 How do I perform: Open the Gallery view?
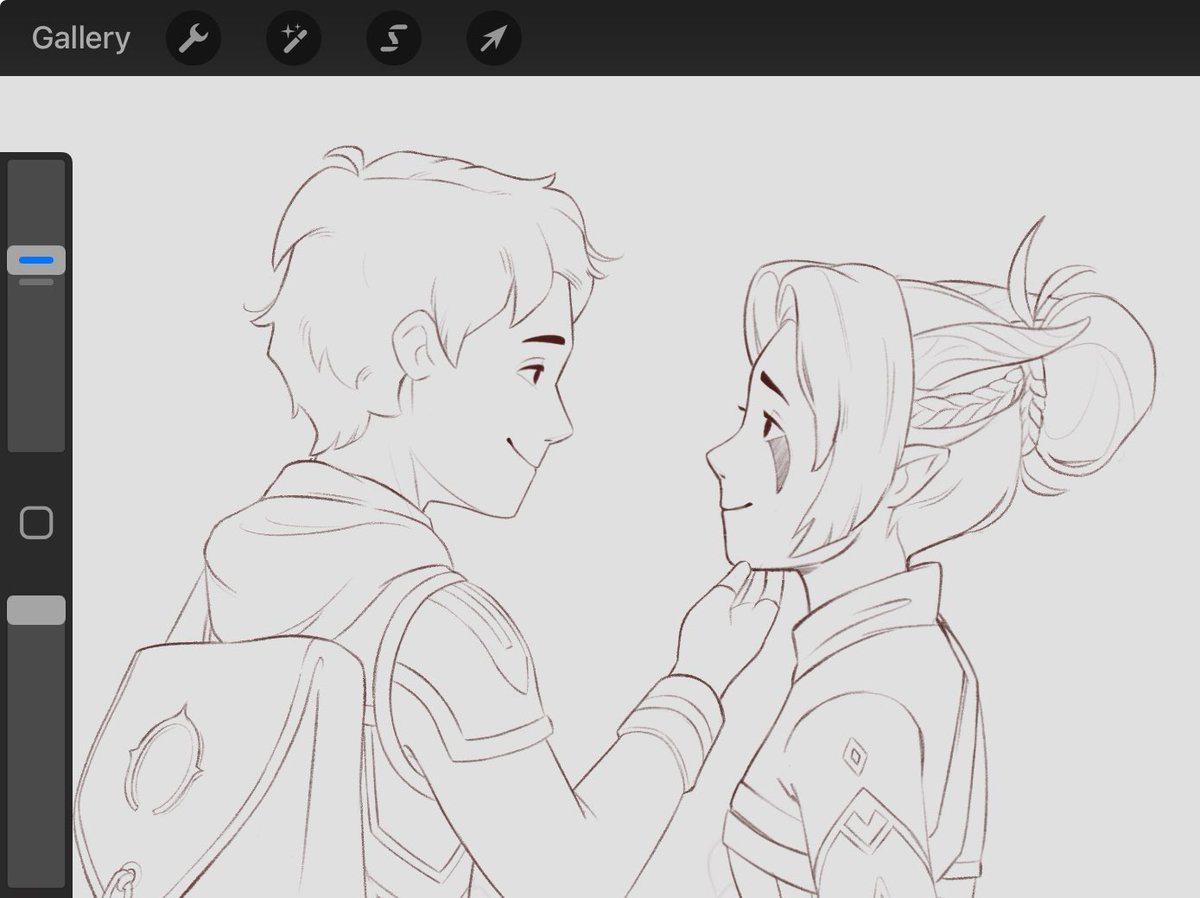81,39
